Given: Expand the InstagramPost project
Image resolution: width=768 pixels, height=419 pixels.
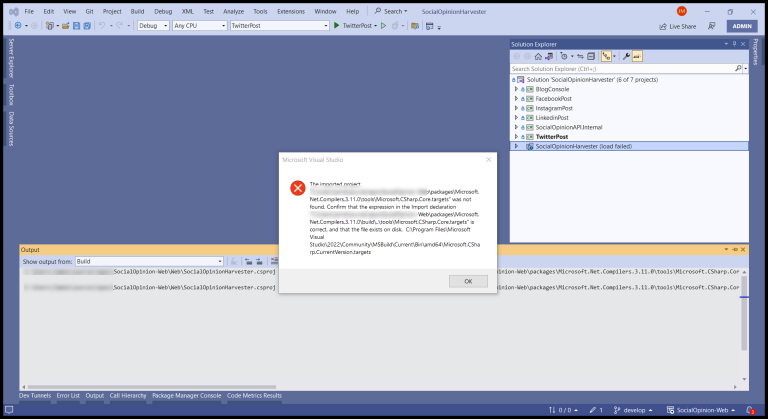Looking at the screenshot, I should tap(516, 108).
